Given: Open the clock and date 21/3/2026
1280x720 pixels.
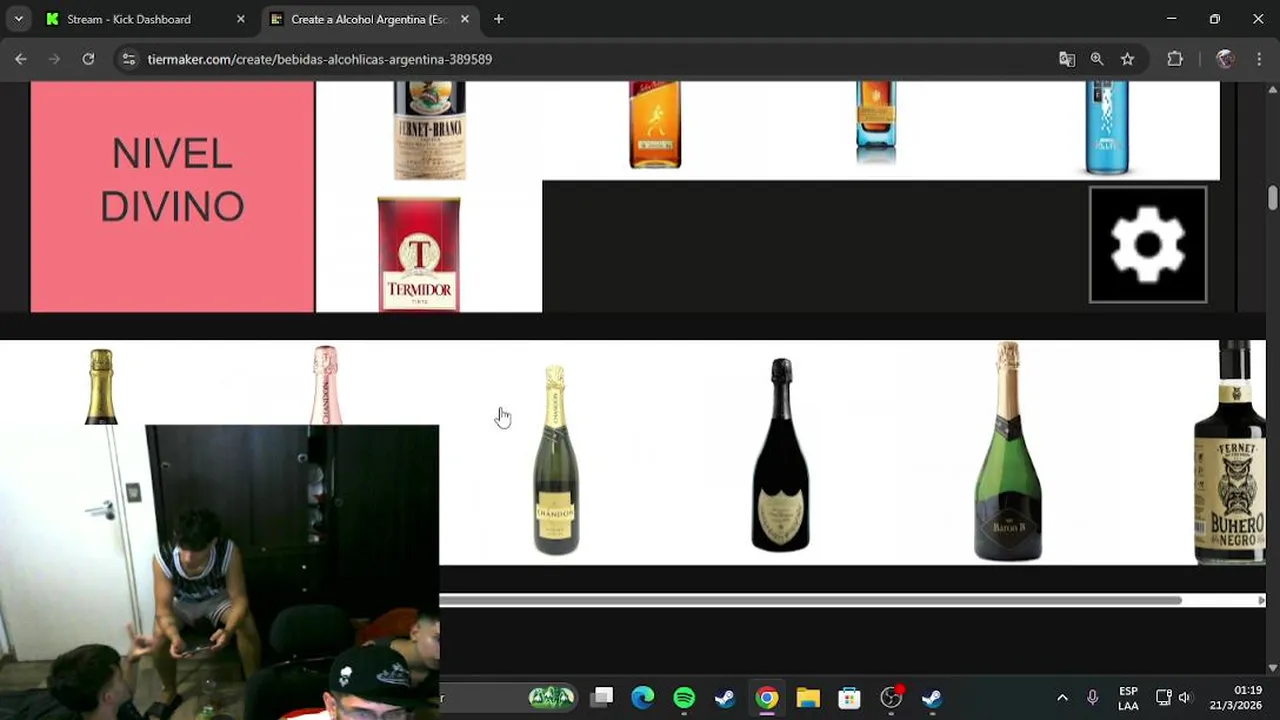Looking at the screenshot, I should pyautogui.click(x=1236, y=698).
